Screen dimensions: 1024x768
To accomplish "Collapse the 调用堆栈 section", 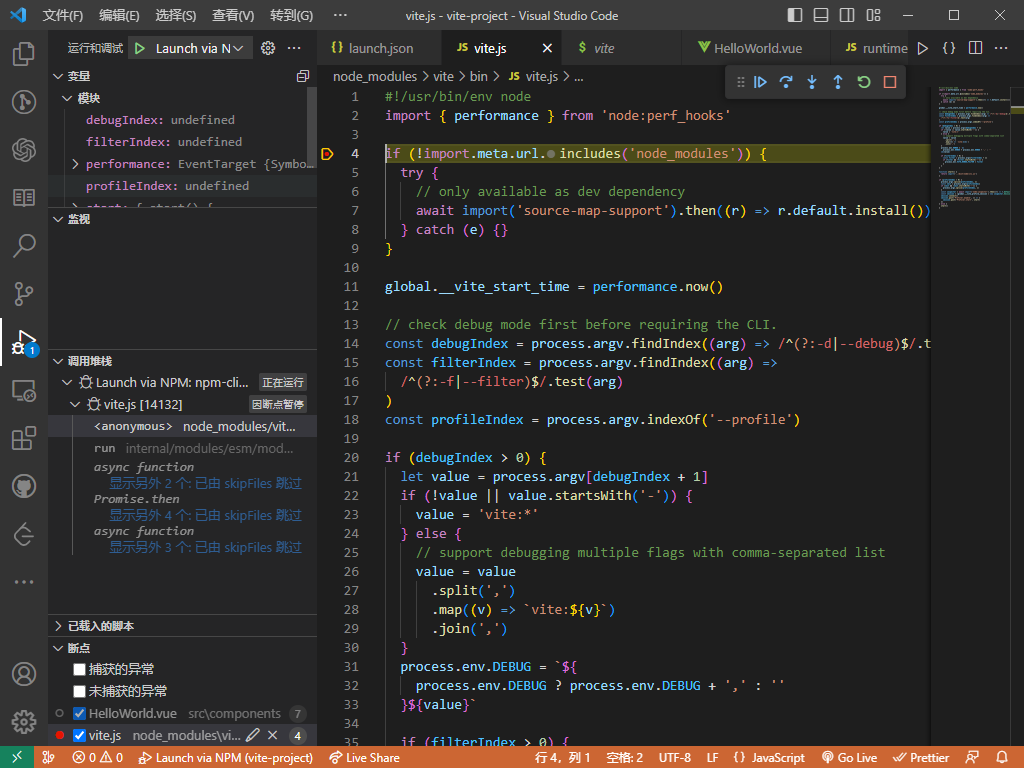I will pyautogui.click(x=58, y=361).
